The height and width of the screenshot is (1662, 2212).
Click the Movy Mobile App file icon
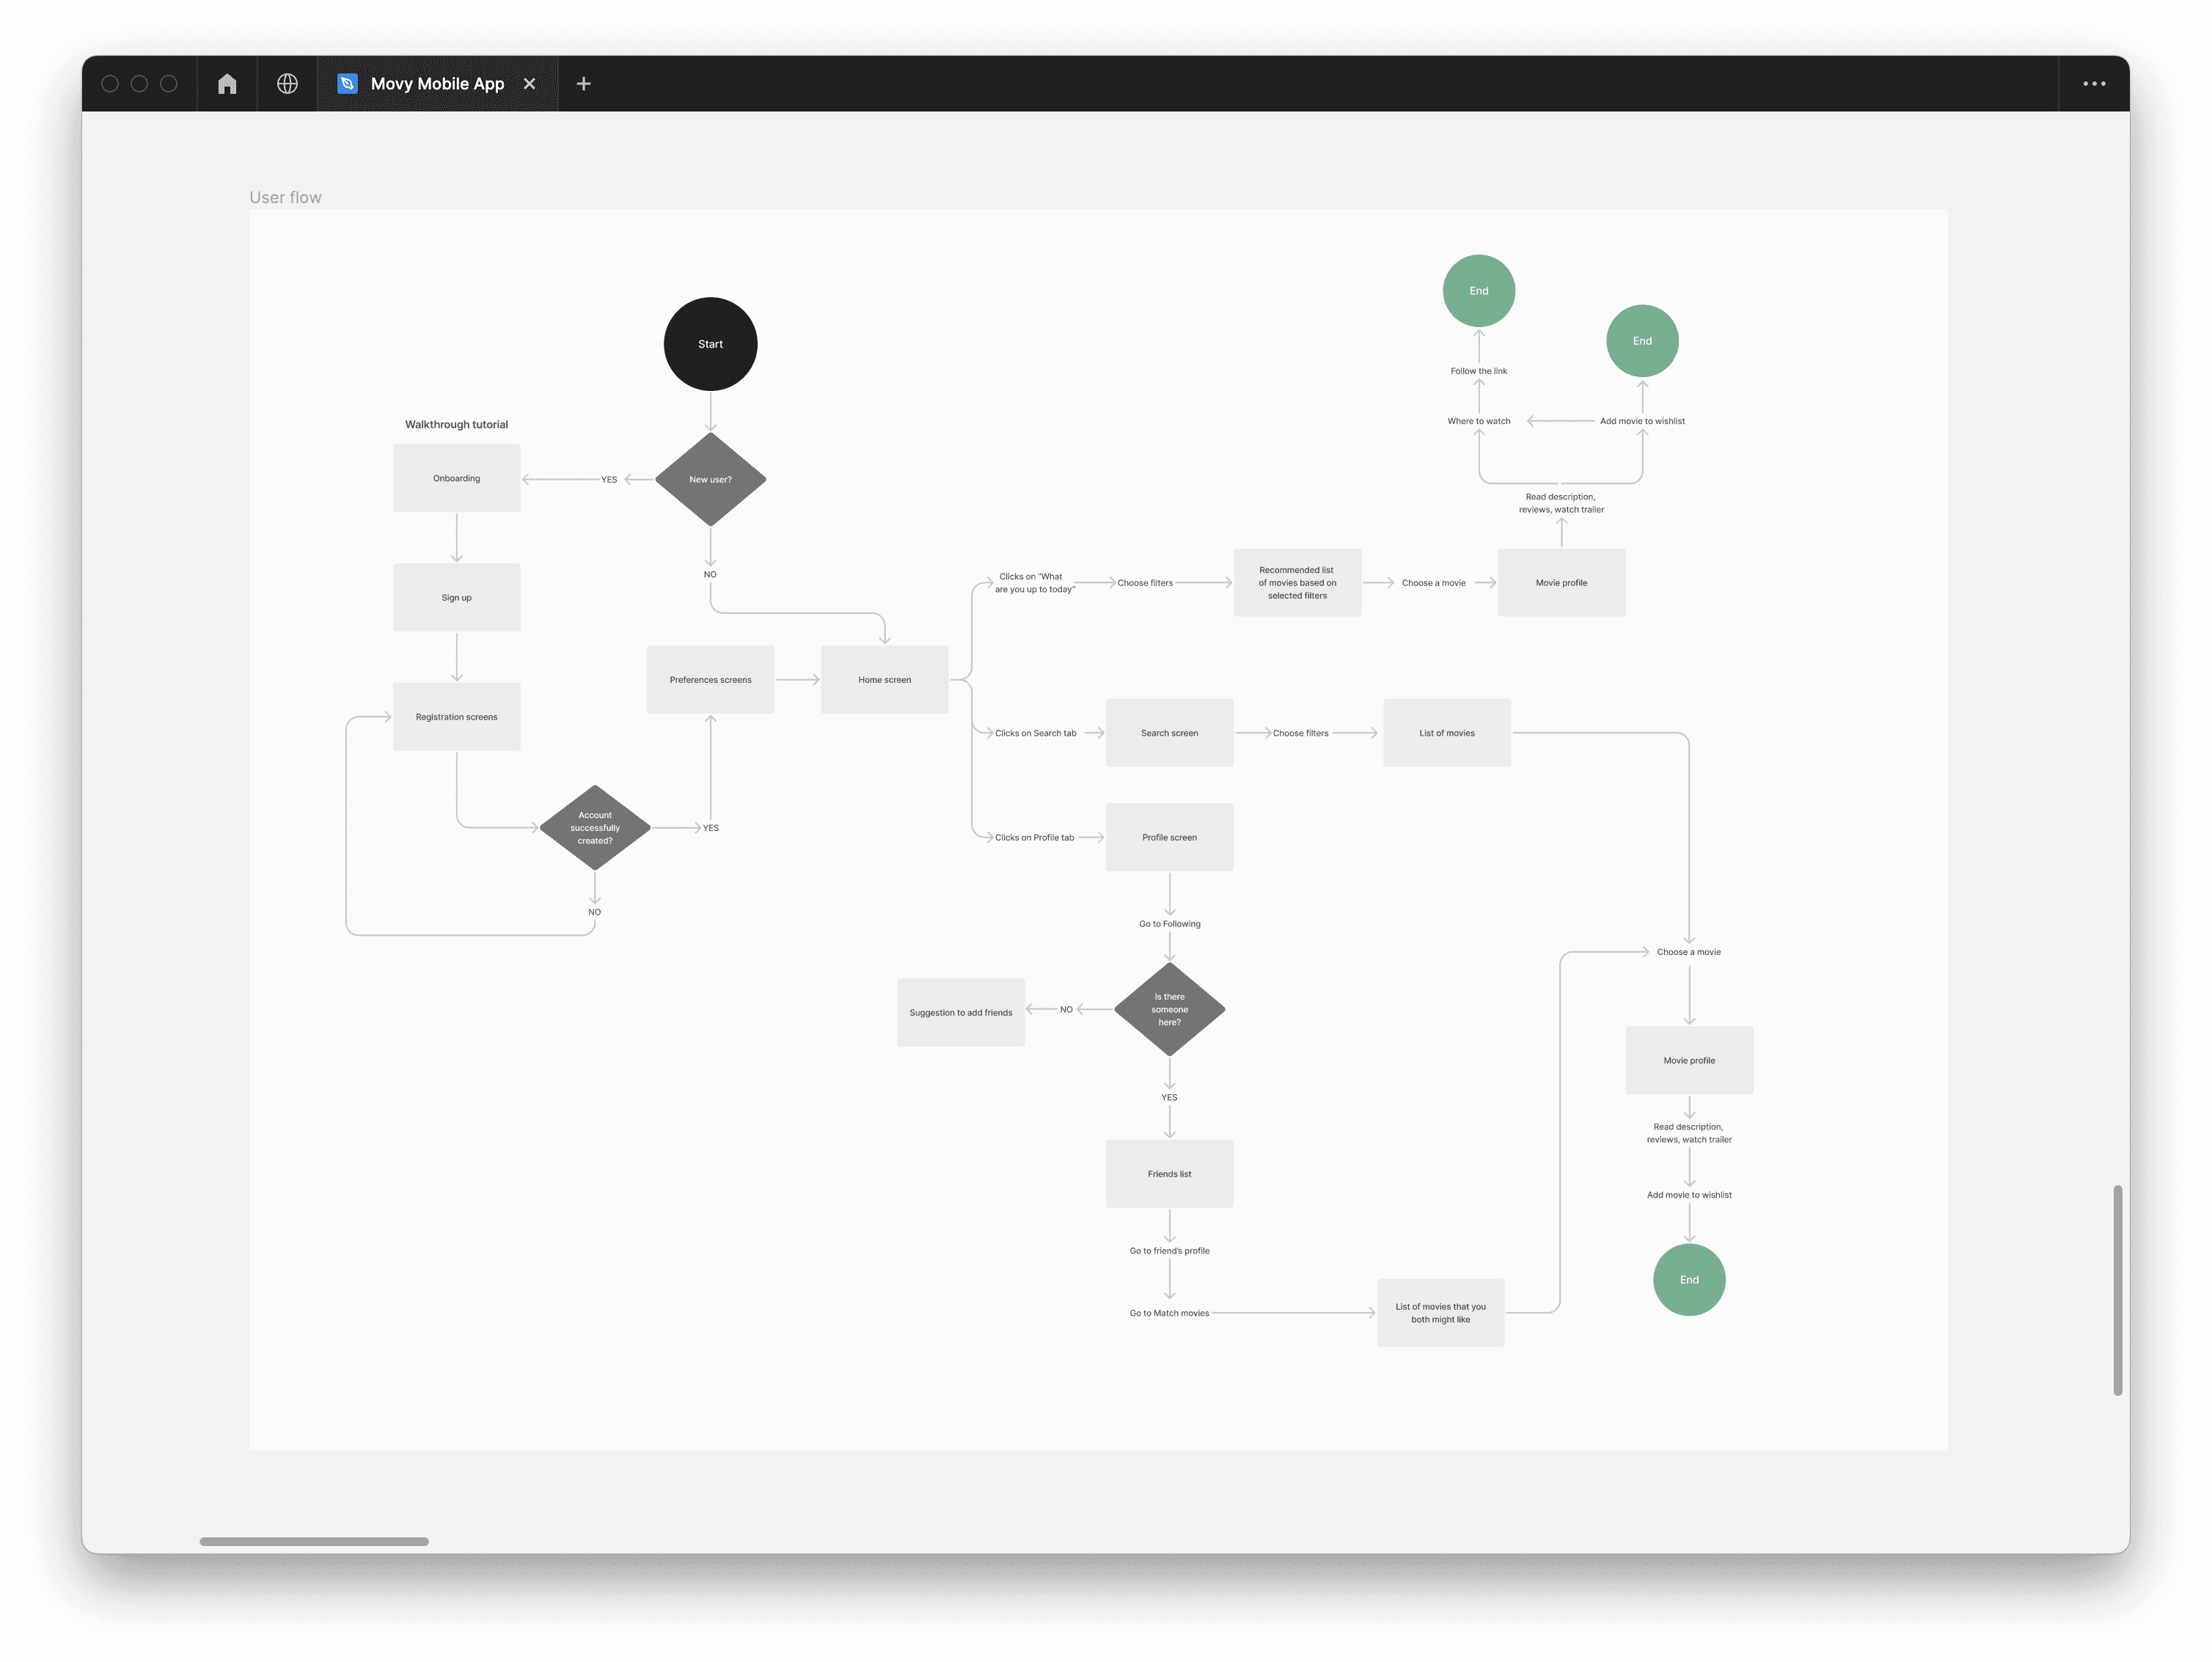tap(347, 84)
